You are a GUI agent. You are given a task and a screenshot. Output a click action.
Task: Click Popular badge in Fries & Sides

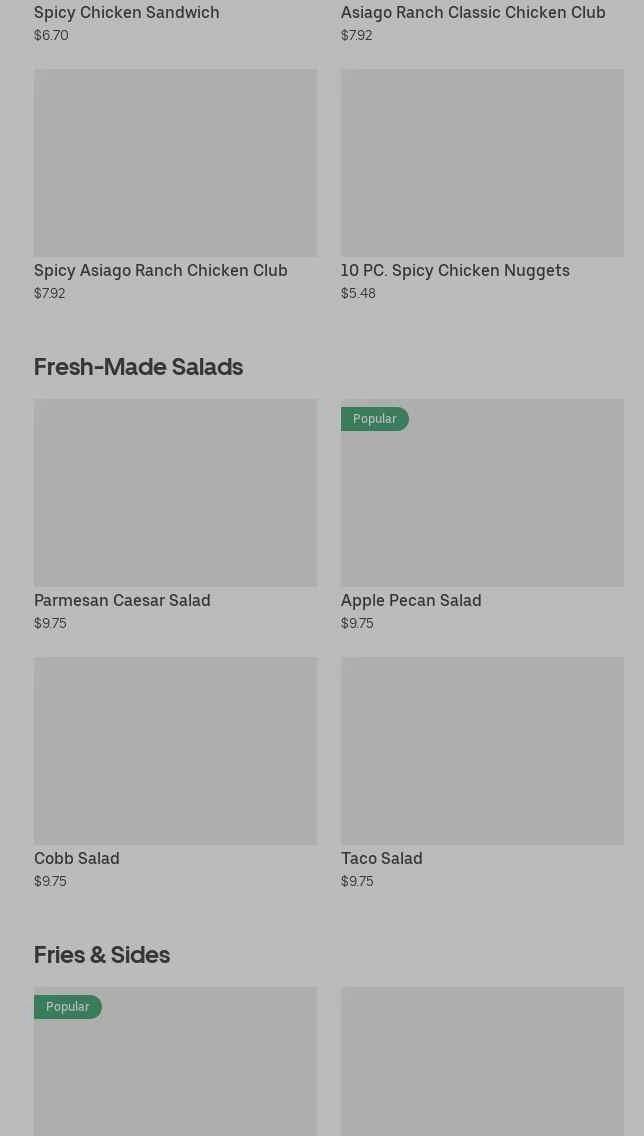click(68, 1007)
